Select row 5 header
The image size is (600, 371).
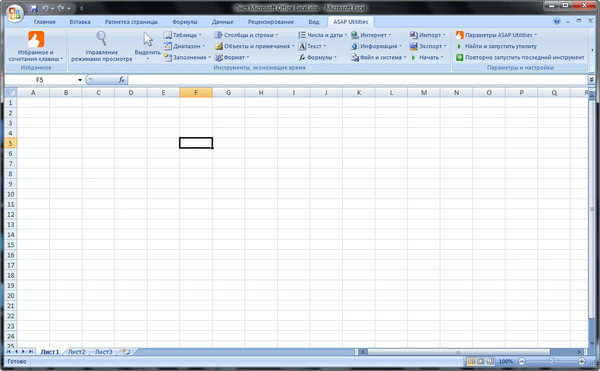11,143
